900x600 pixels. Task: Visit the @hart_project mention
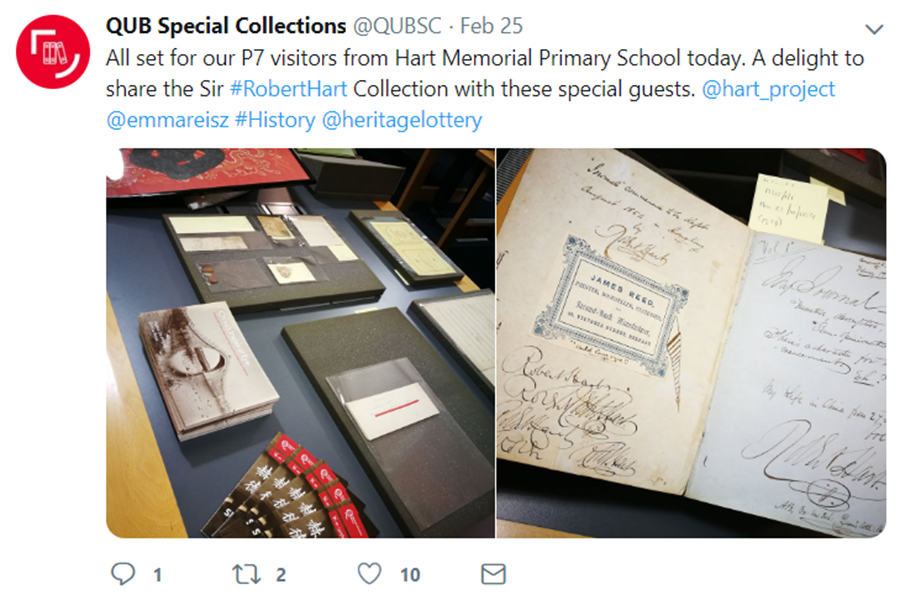pyautogui.click(x=769, y=89)
